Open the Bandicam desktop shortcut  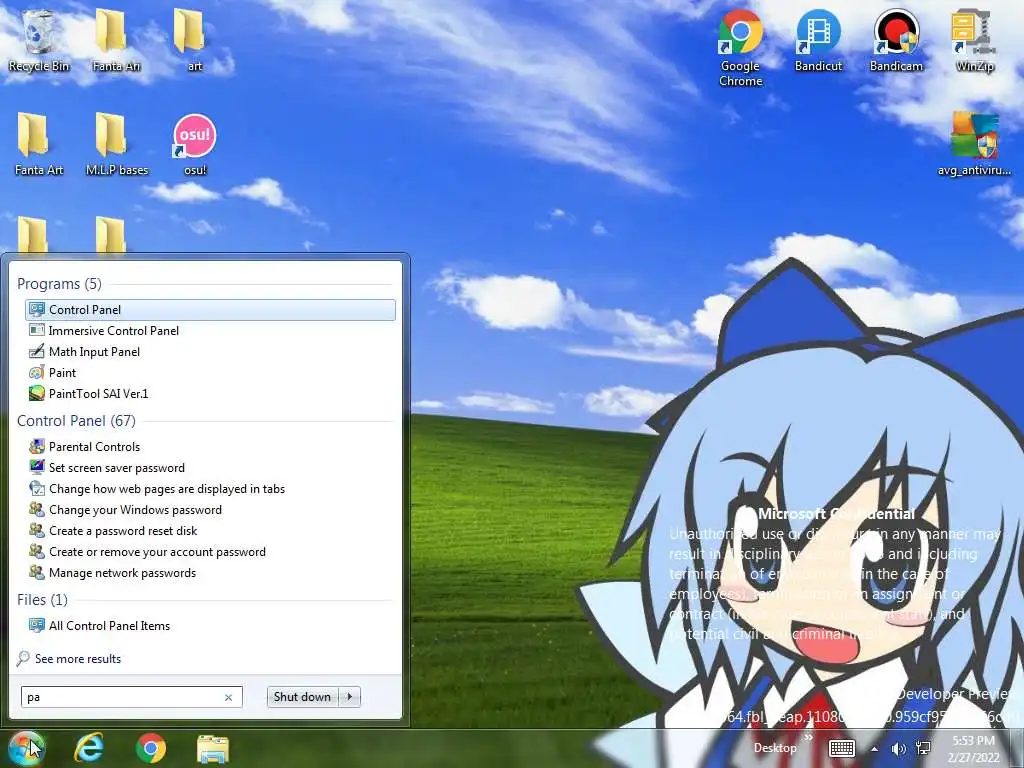click(x=896, y=40)
